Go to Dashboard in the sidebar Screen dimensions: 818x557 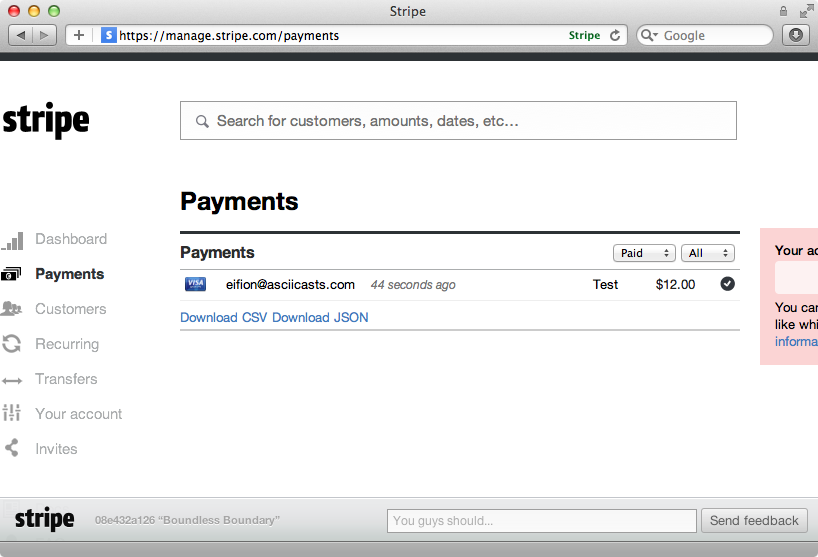coord(71,239)
